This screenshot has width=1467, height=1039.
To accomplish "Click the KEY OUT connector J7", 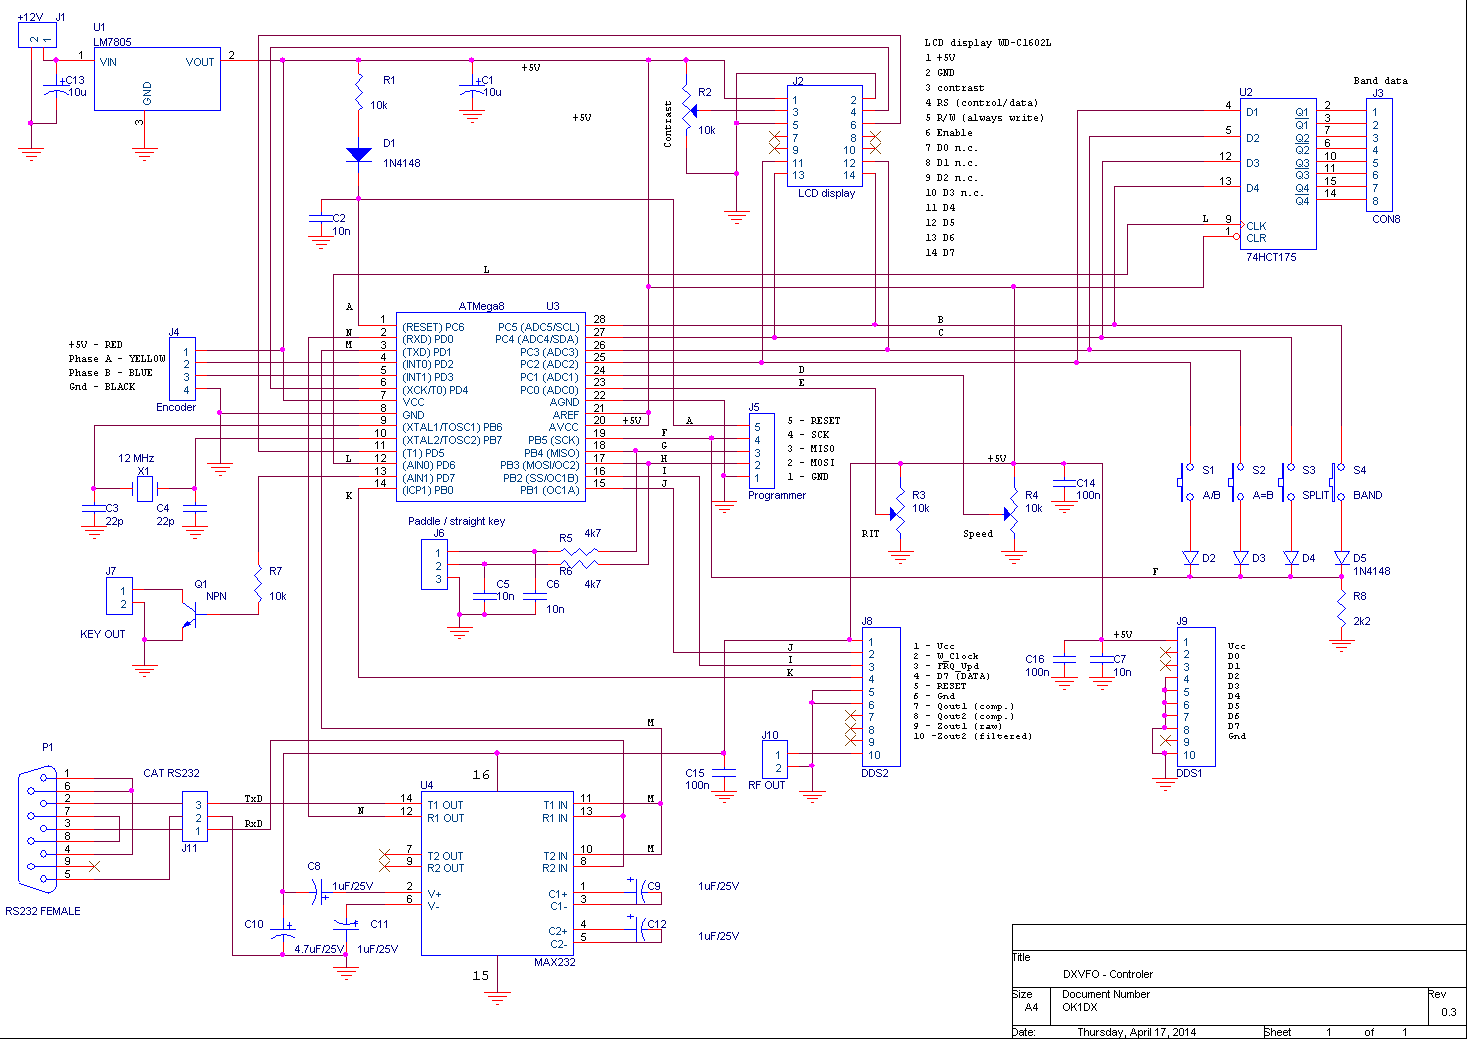I will (119, 596).
